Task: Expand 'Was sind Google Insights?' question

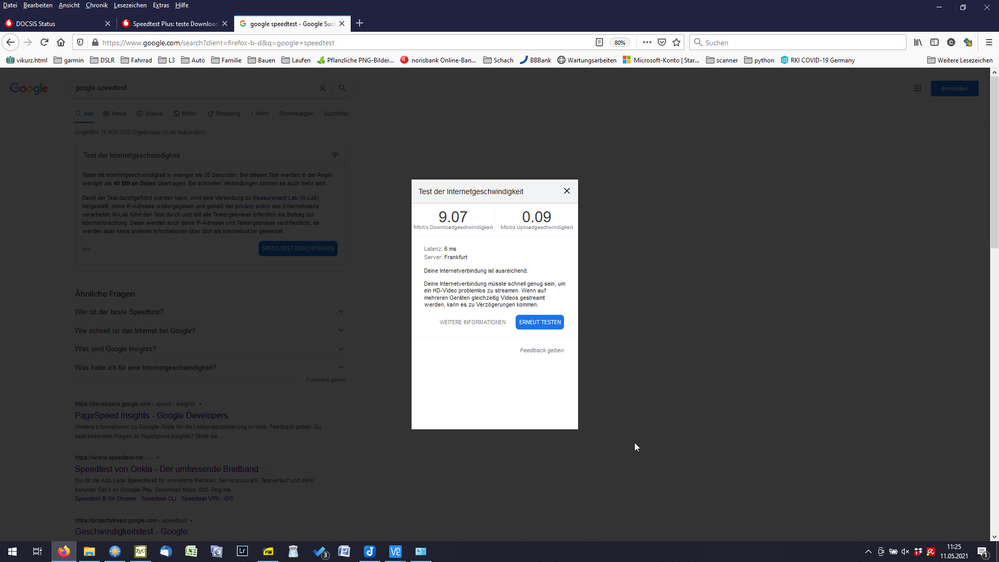Action: point(210,349)
